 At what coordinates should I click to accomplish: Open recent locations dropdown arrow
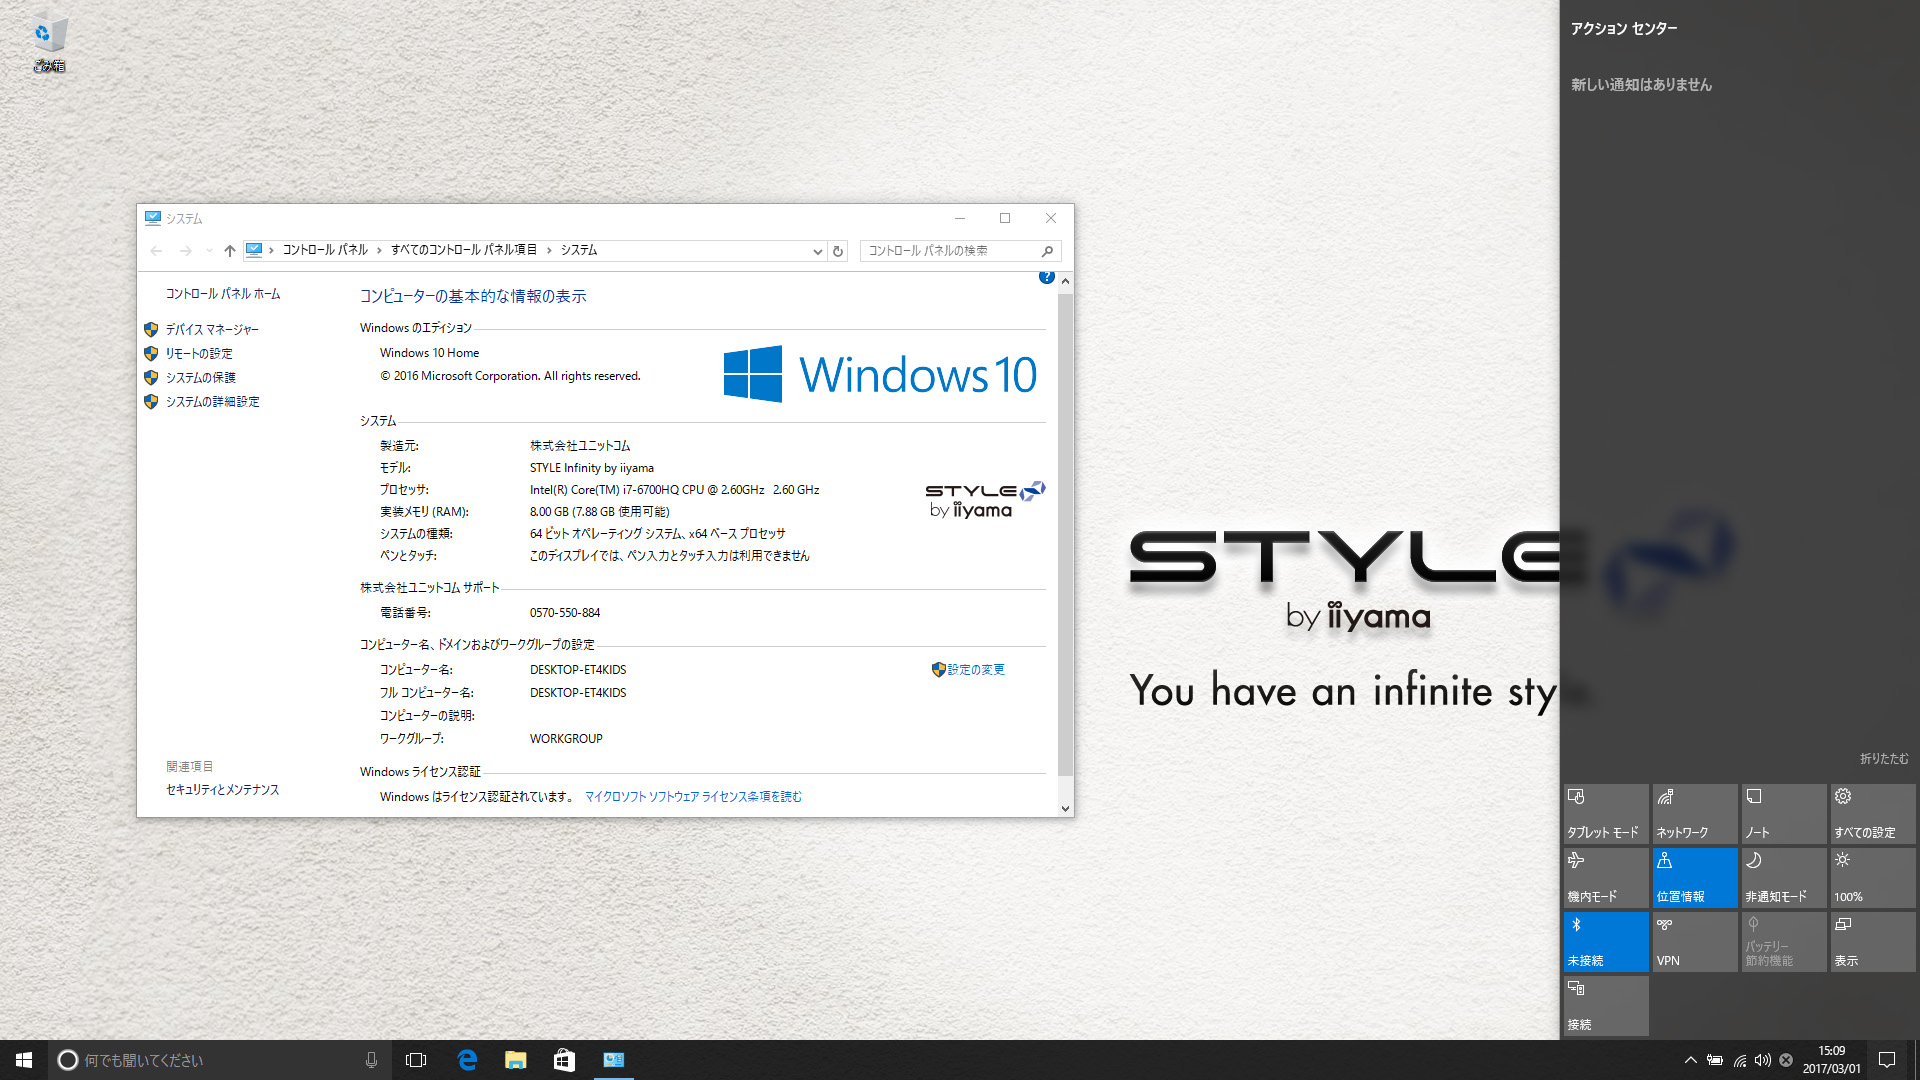point(208,250)
